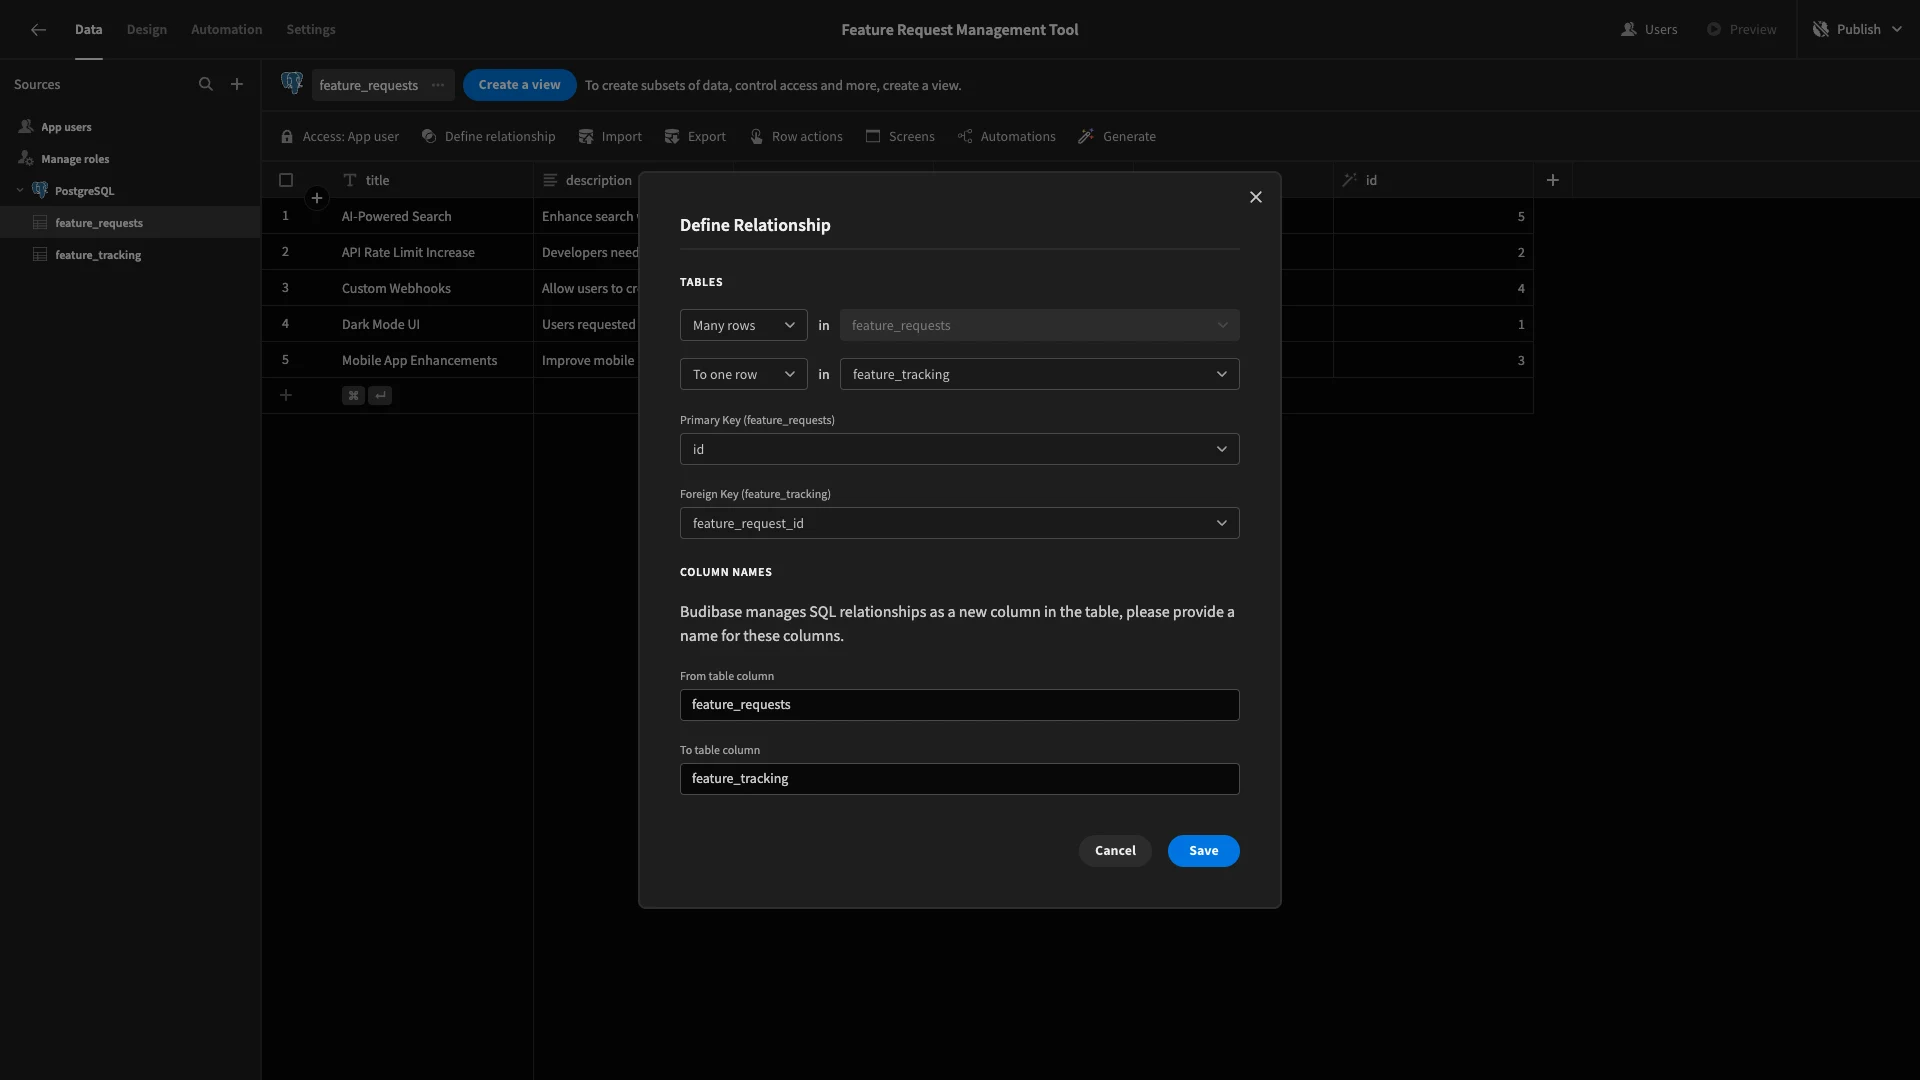Open Publish dropdown menu
1920x1080 pixels.
(1860, 30)
